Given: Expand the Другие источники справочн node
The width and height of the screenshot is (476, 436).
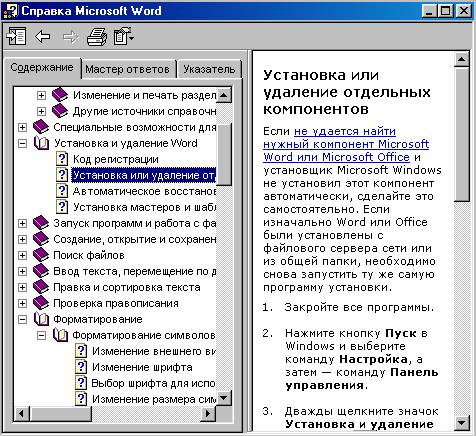Looking at the screenshot, I should (41, 111).
